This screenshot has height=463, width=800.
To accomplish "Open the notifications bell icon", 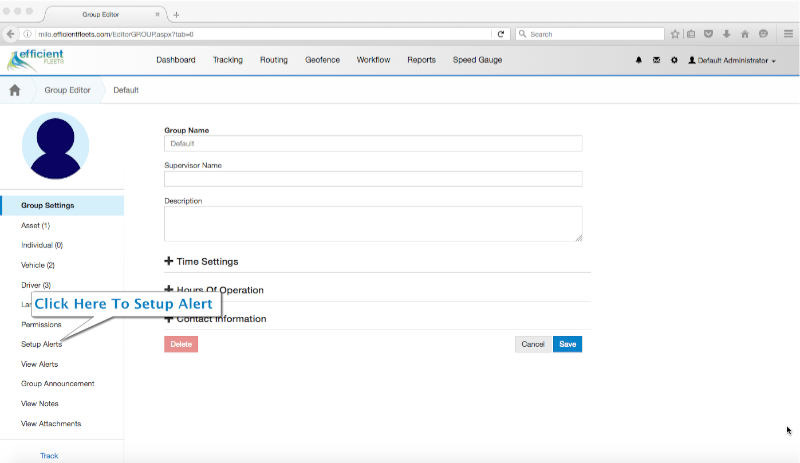I will coord(638,60).
